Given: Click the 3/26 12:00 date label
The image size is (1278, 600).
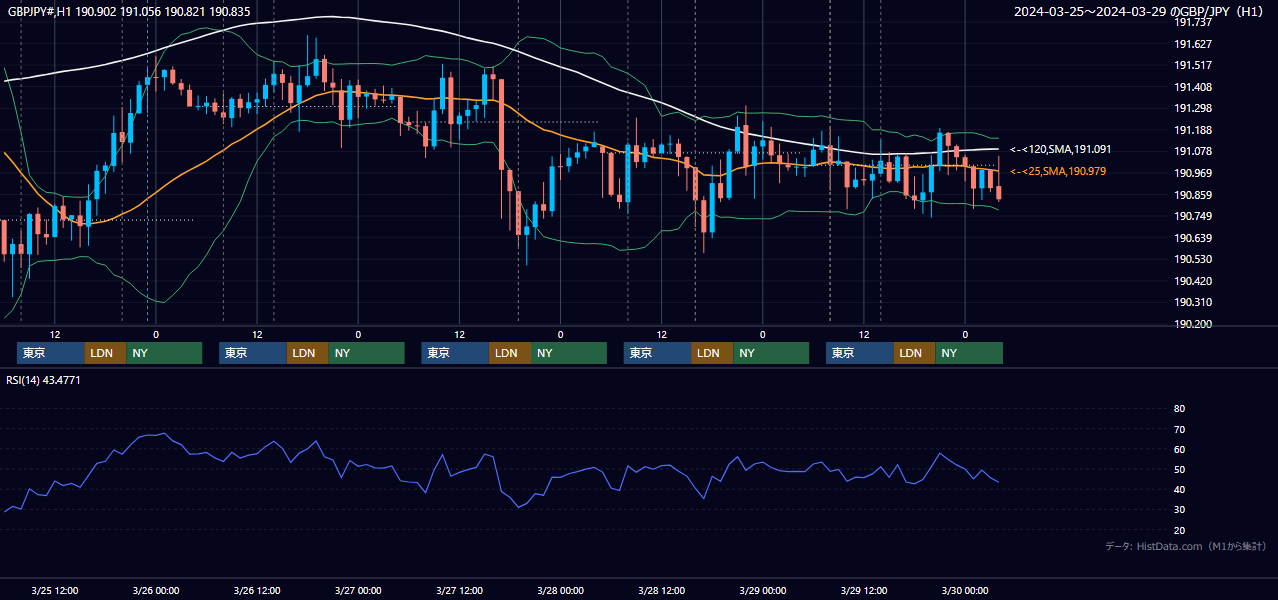Looking at the screenshot, I should [x=257, y=590].
